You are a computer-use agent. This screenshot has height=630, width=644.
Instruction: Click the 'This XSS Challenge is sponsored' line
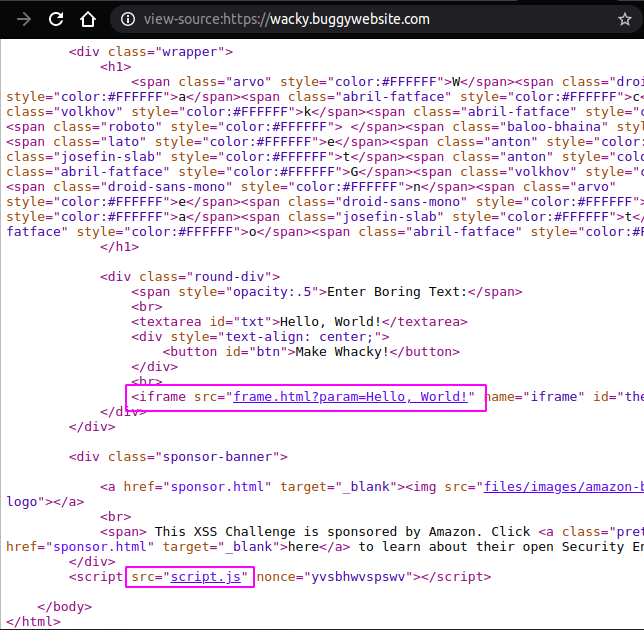coord(372,532)
